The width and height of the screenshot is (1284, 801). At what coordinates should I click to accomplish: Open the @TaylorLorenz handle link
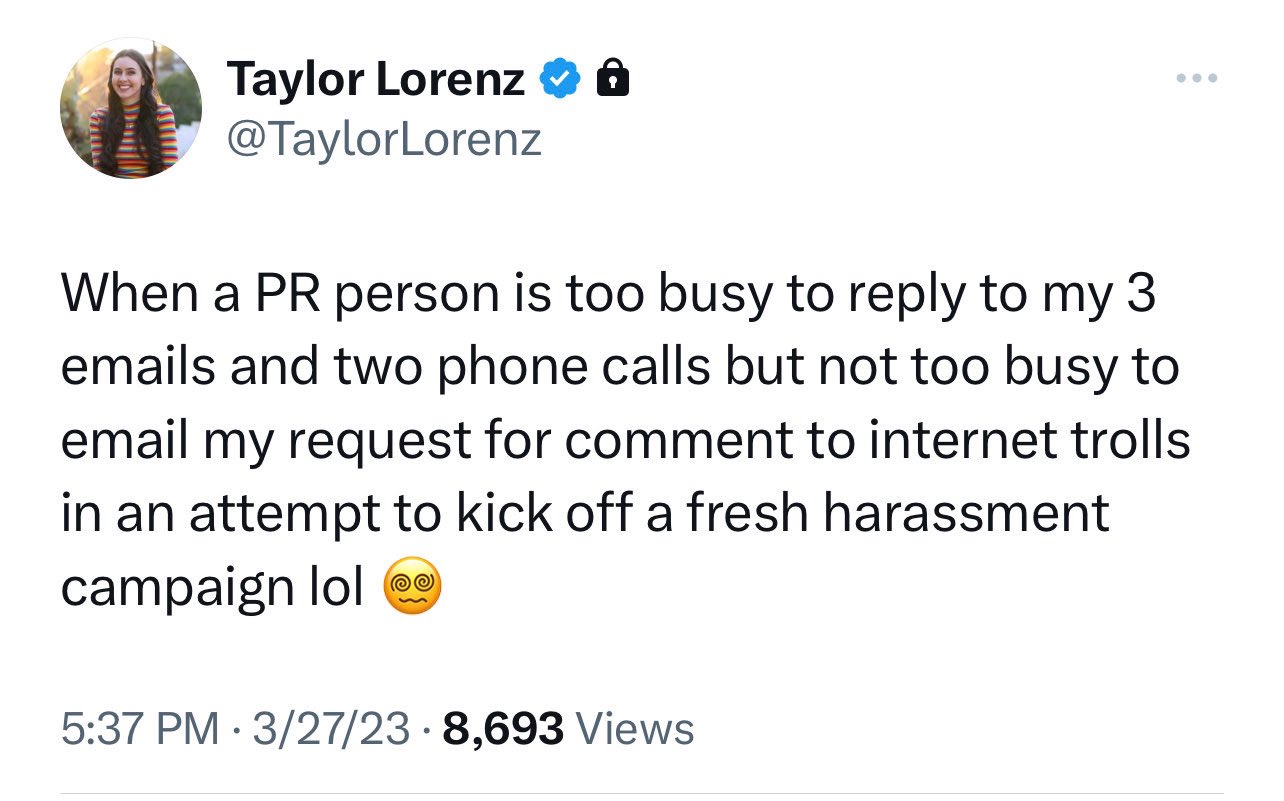[385, 139]
